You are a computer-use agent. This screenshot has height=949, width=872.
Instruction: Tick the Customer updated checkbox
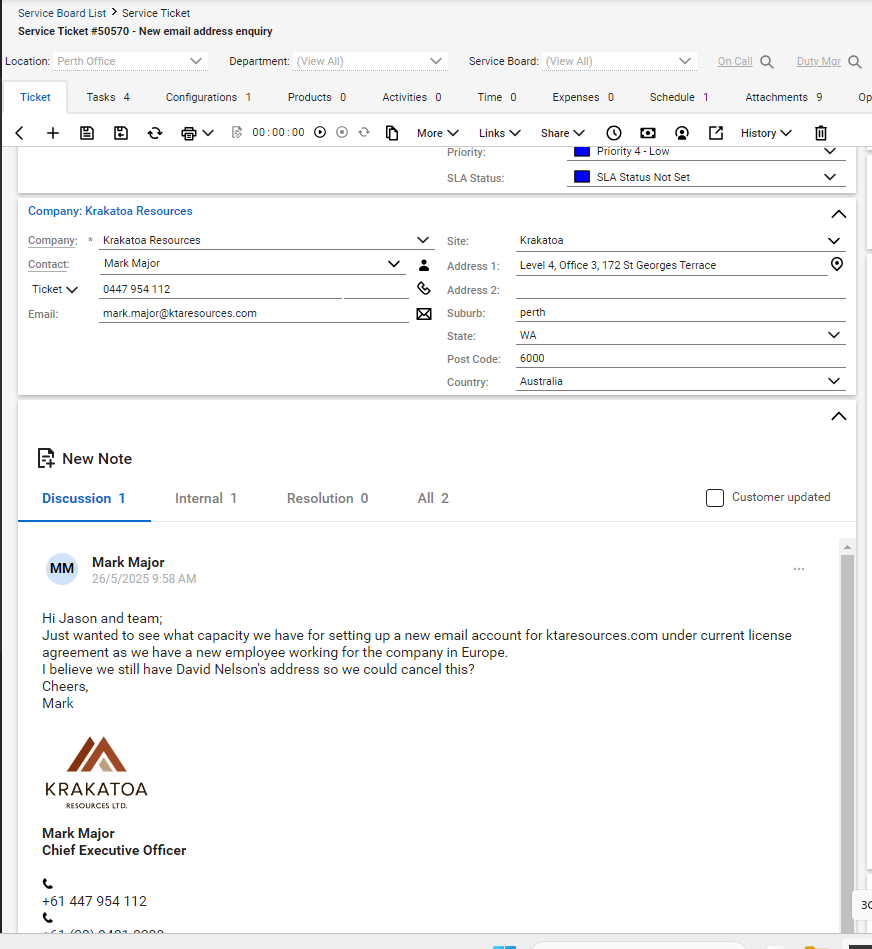tap(715, 498)
